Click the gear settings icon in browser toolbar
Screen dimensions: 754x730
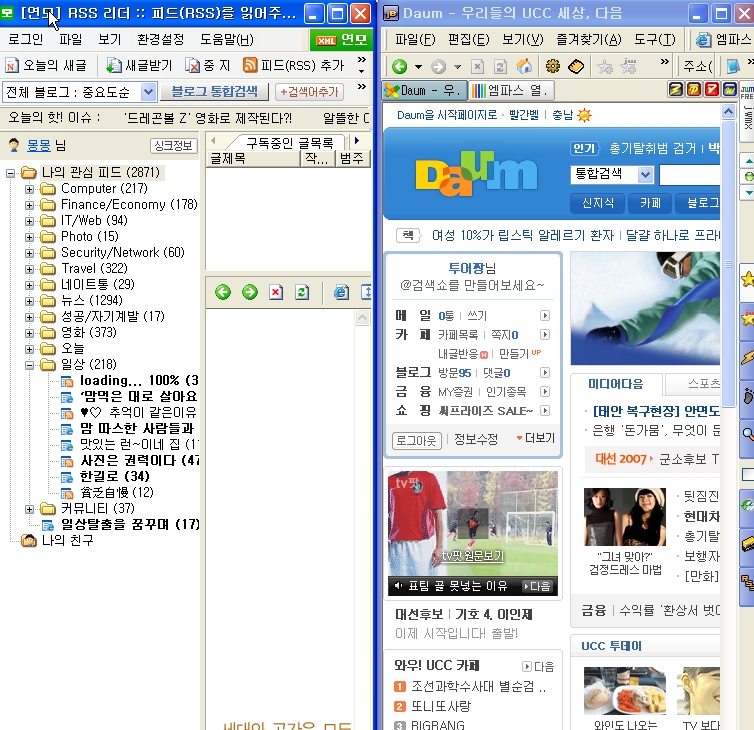553,66
